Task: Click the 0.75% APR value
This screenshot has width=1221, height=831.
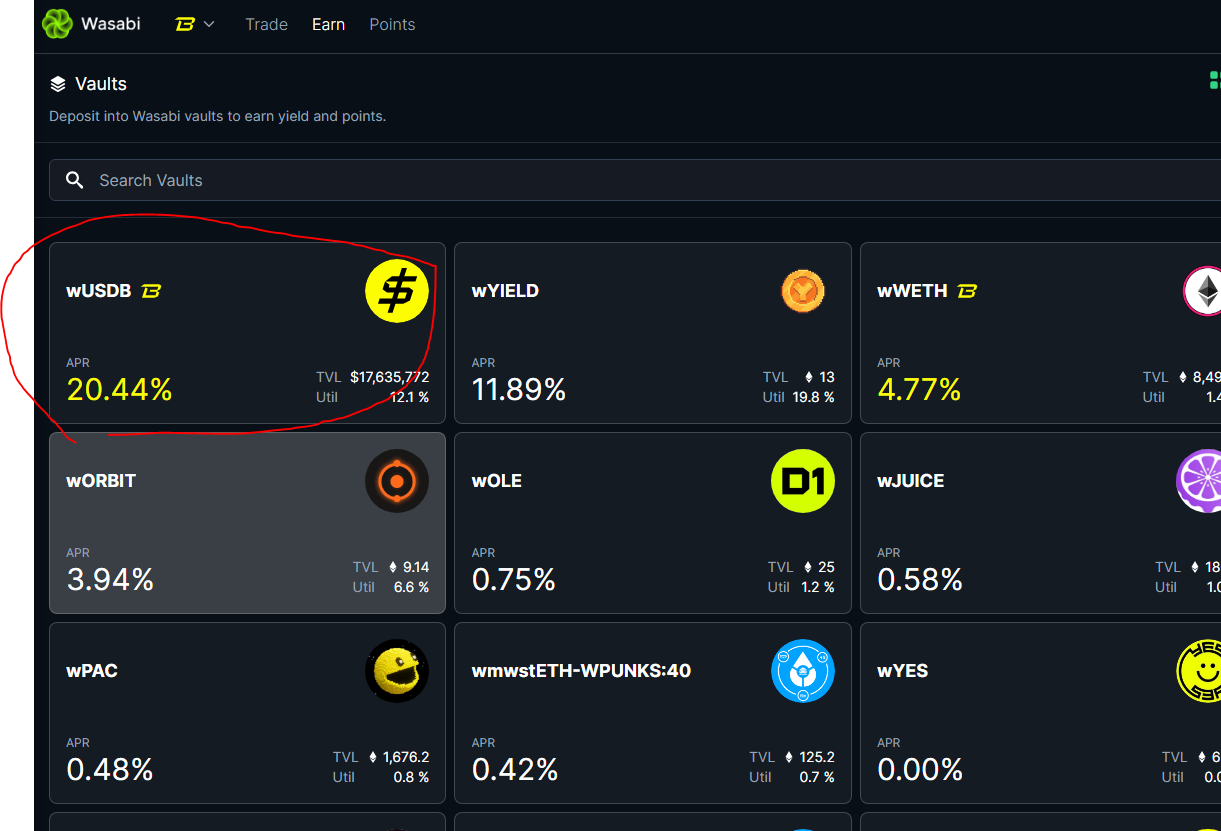Action: pos(514,579)
